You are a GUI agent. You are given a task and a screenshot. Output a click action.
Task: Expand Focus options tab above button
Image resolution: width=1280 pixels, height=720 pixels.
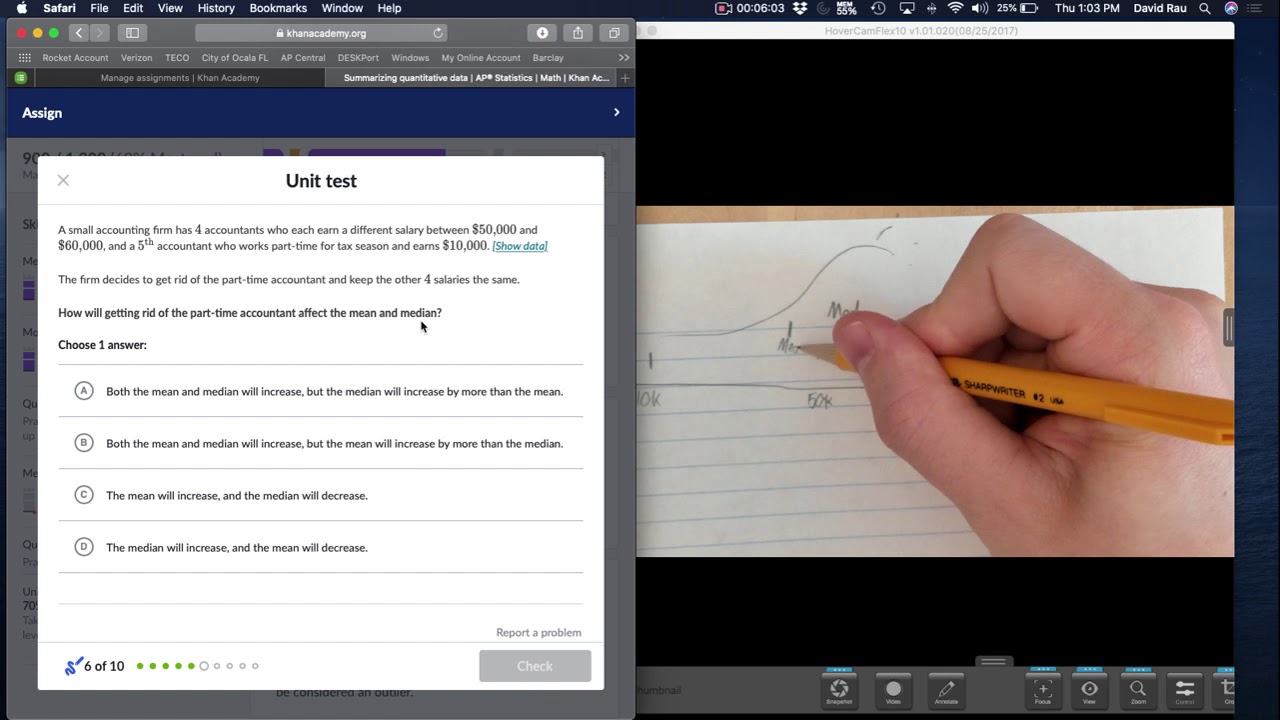pos(1043,669)
